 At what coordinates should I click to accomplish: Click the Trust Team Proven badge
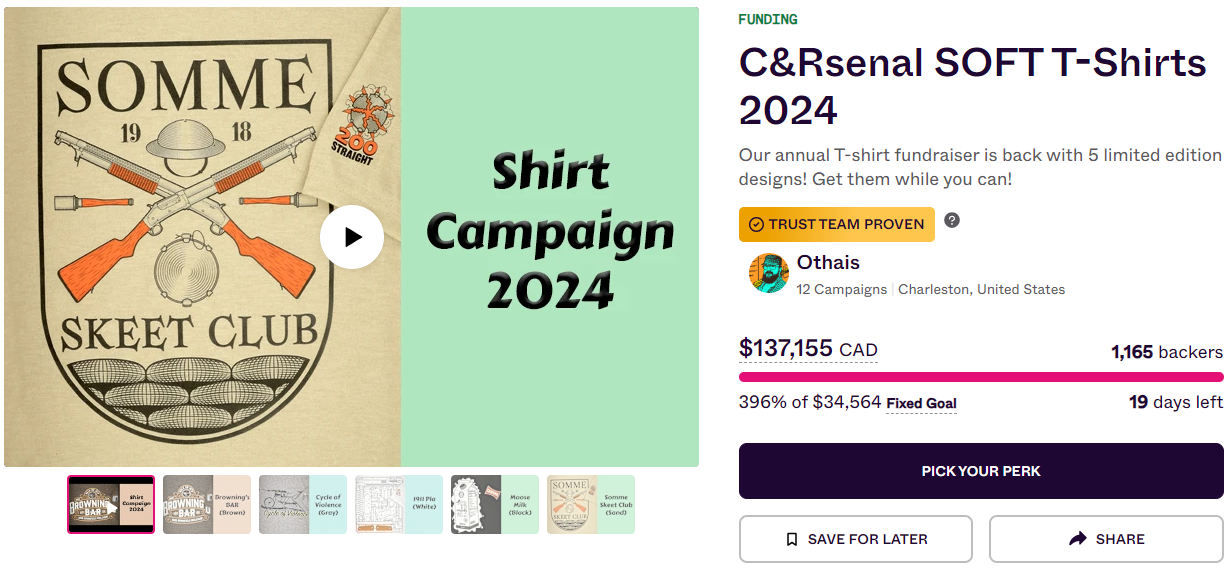click(x=836, y=224)
